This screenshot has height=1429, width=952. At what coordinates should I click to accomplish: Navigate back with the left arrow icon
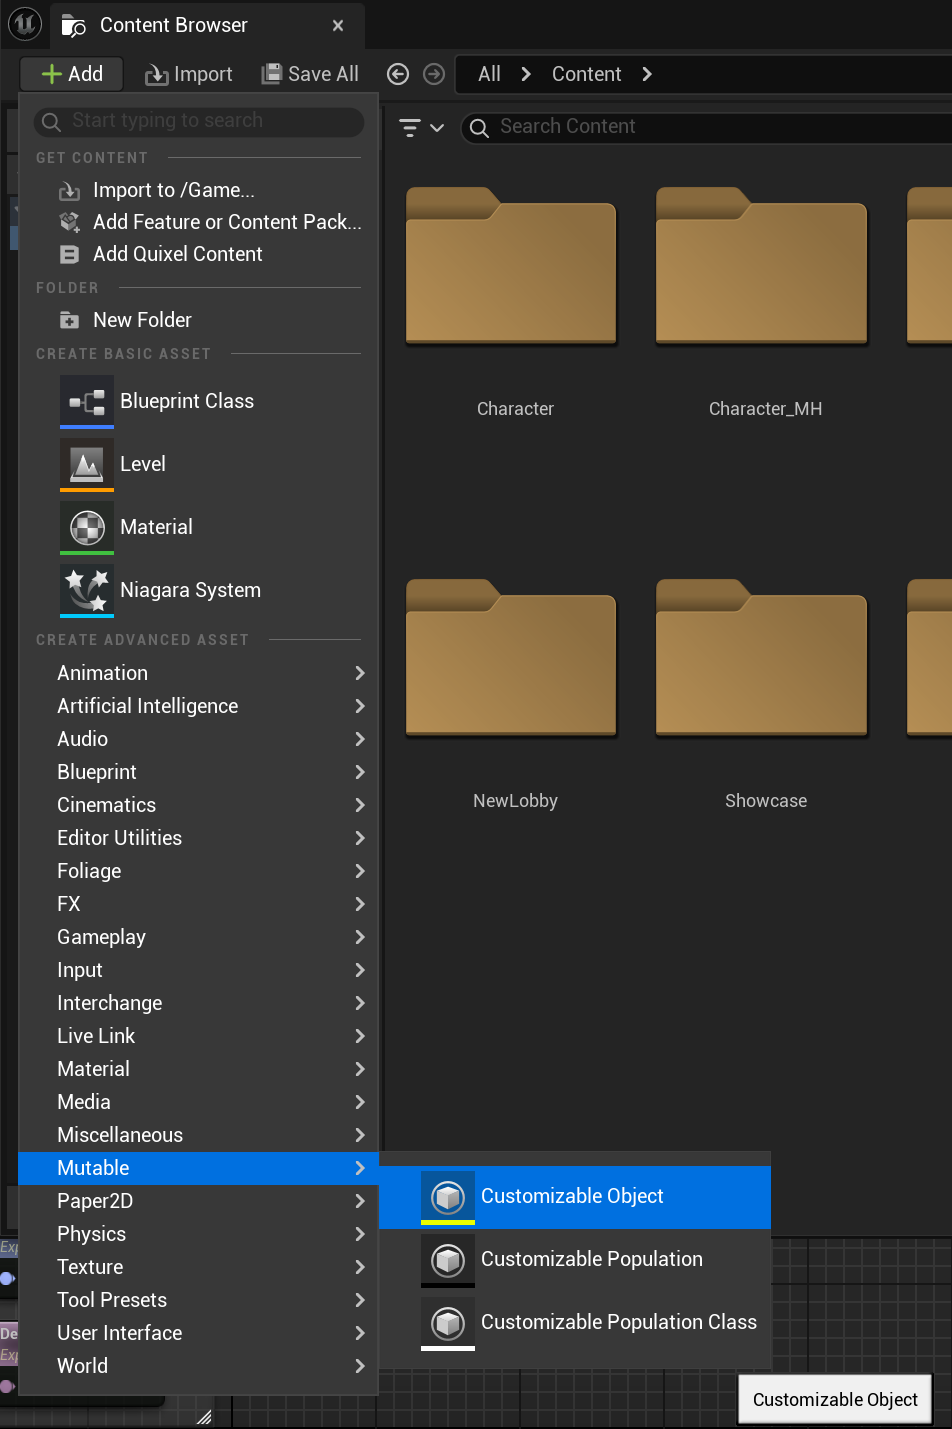point(398,74)
